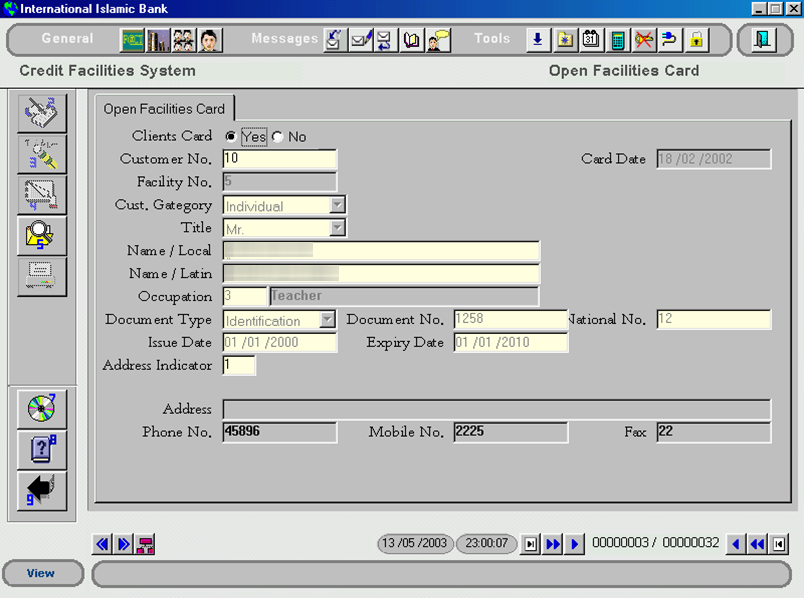Open the search magnifier sidebar icon

[42, 236]
